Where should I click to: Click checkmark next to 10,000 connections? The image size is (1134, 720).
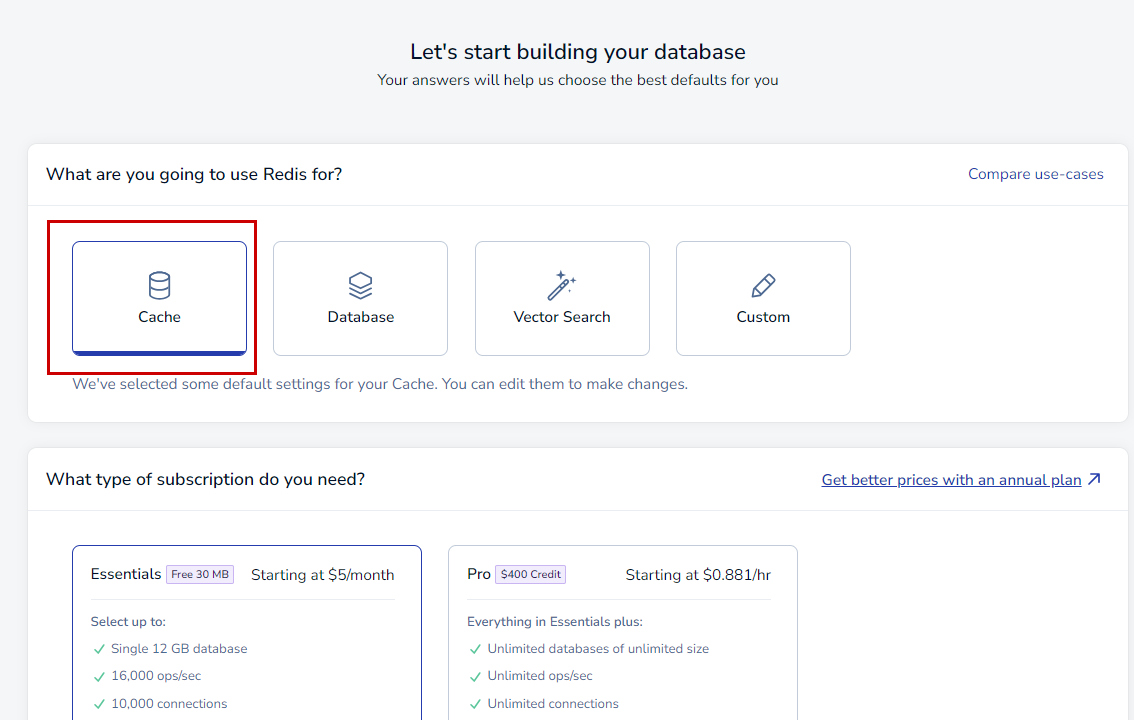click(99, 704)
